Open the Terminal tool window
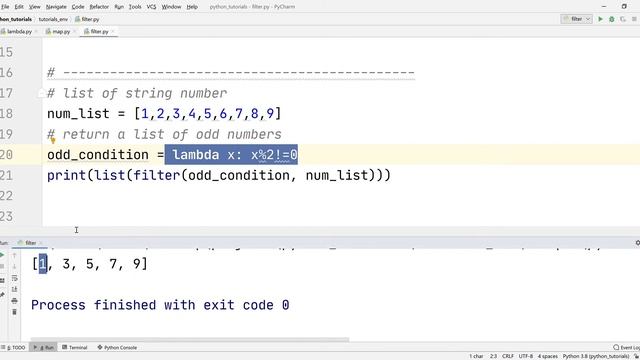The image size is (640, 360). point(75,347)
